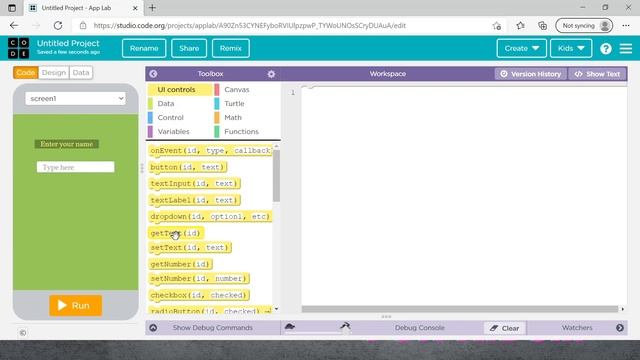
Task: Select the getNumber(id) block
Action: [180, 264]
